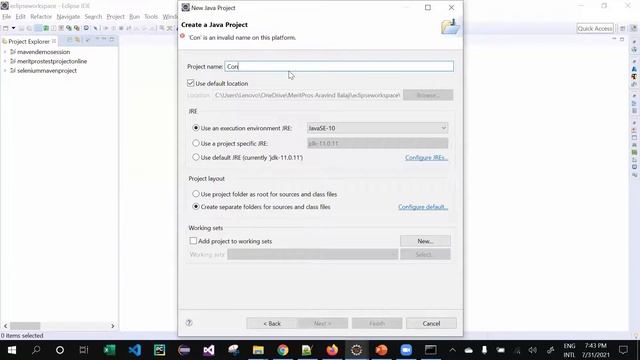
Task: Select the seleniummavenproject tree item
Action: click(x=47, y=71)
